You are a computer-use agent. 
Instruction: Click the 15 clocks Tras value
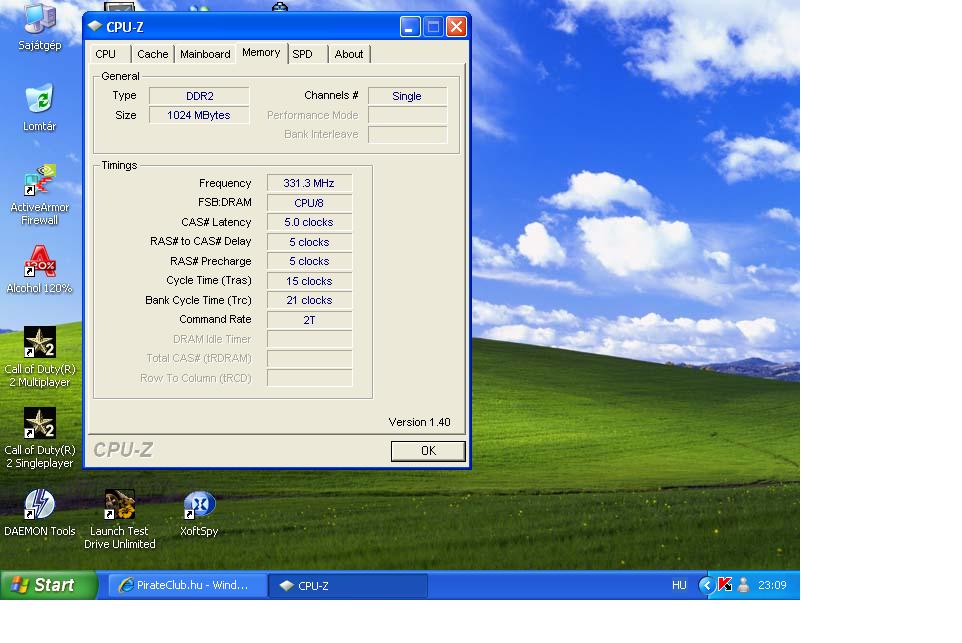point(309,281)
